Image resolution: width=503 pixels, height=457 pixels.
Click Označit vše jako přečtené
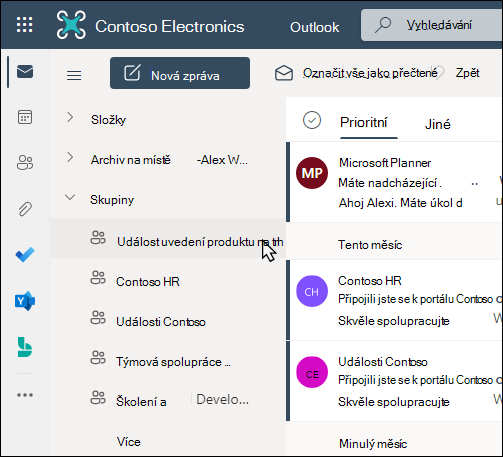[x=370, y=73]
